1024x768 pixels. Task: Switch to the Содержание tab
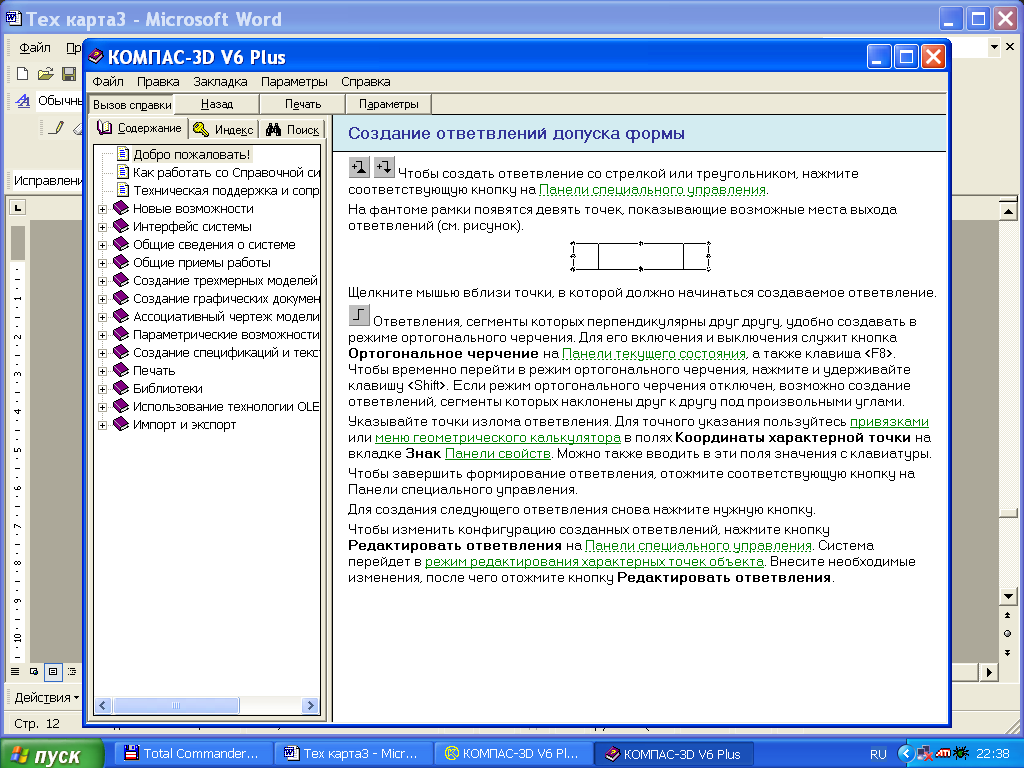(x=139, y=129)
